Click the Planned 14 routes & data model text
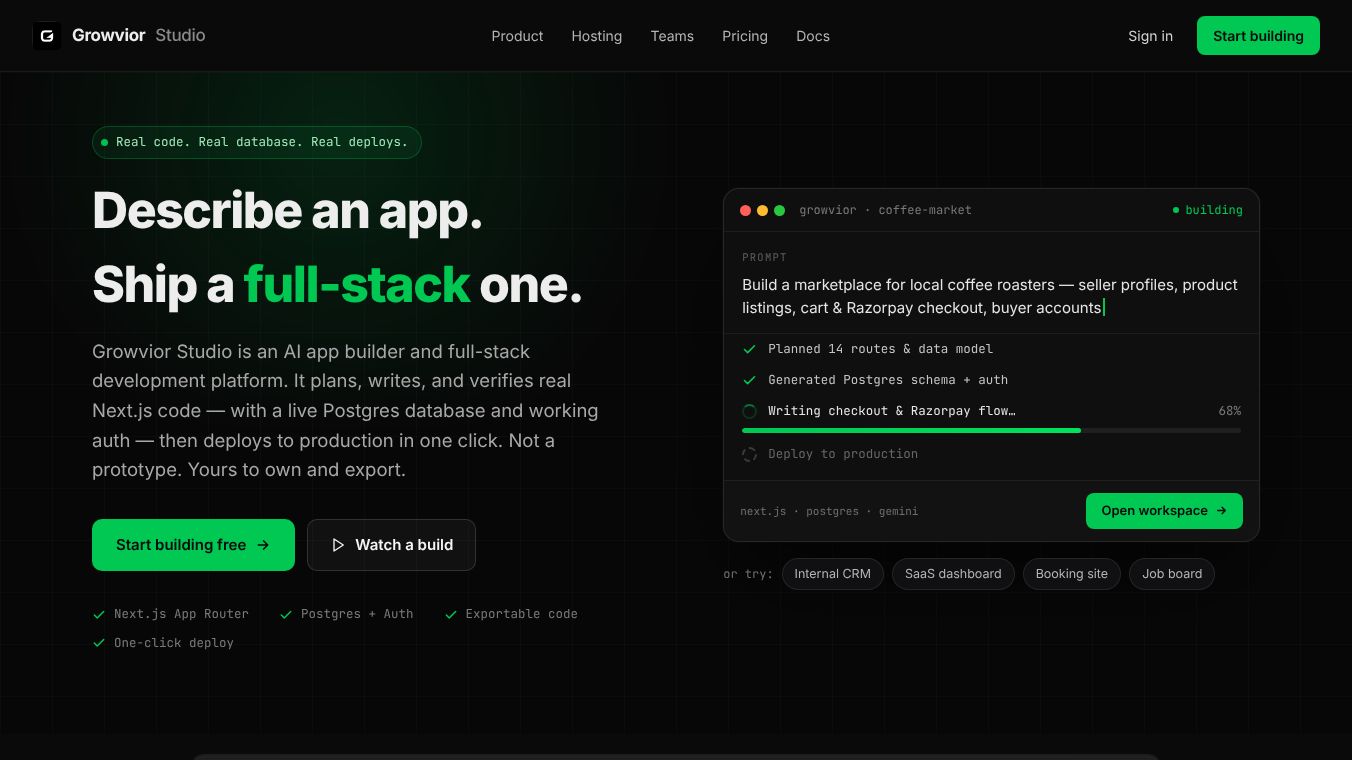Screen dimensions: 1352x760 880,349
